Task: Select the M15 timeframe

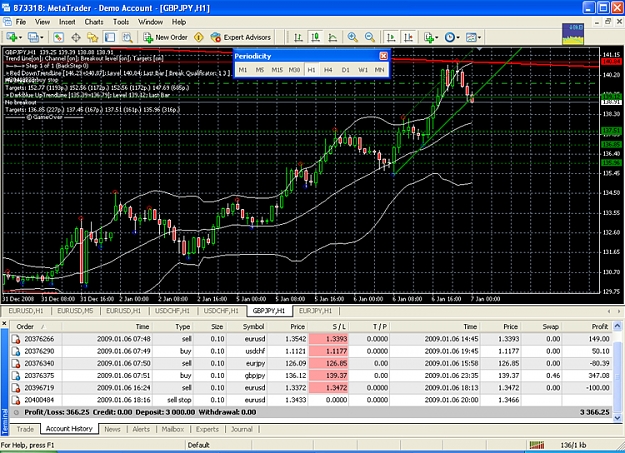Action: pos(277,70)
